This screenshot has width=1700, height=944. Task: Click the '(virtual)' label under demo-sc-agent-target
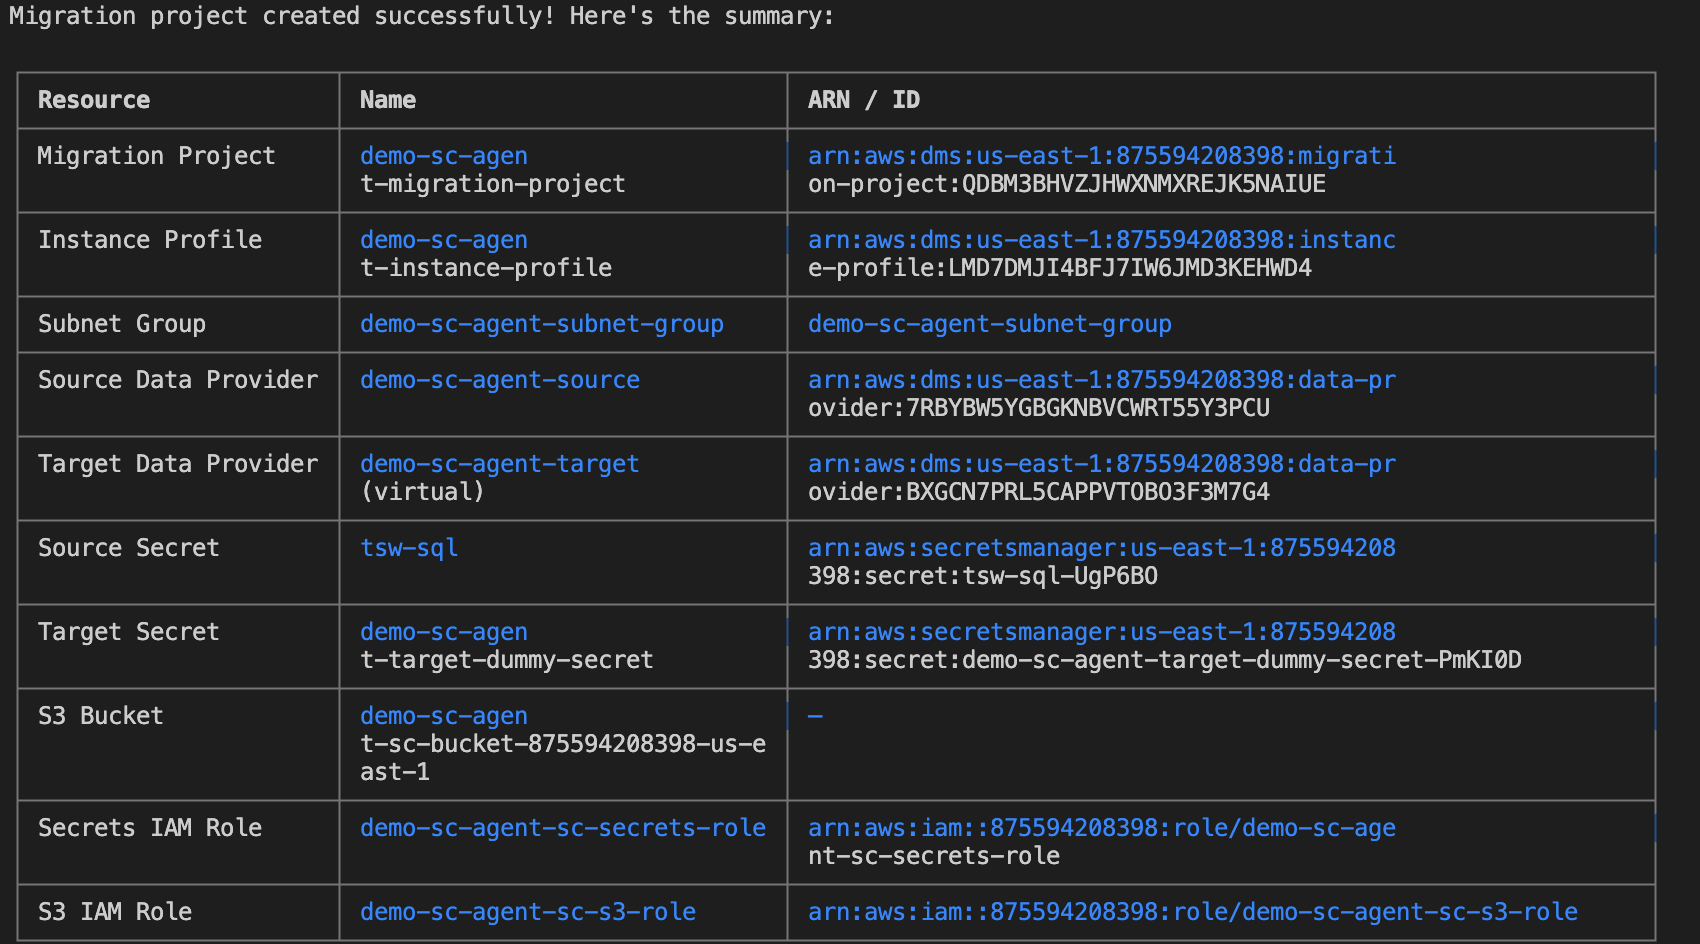click(422, 492)
